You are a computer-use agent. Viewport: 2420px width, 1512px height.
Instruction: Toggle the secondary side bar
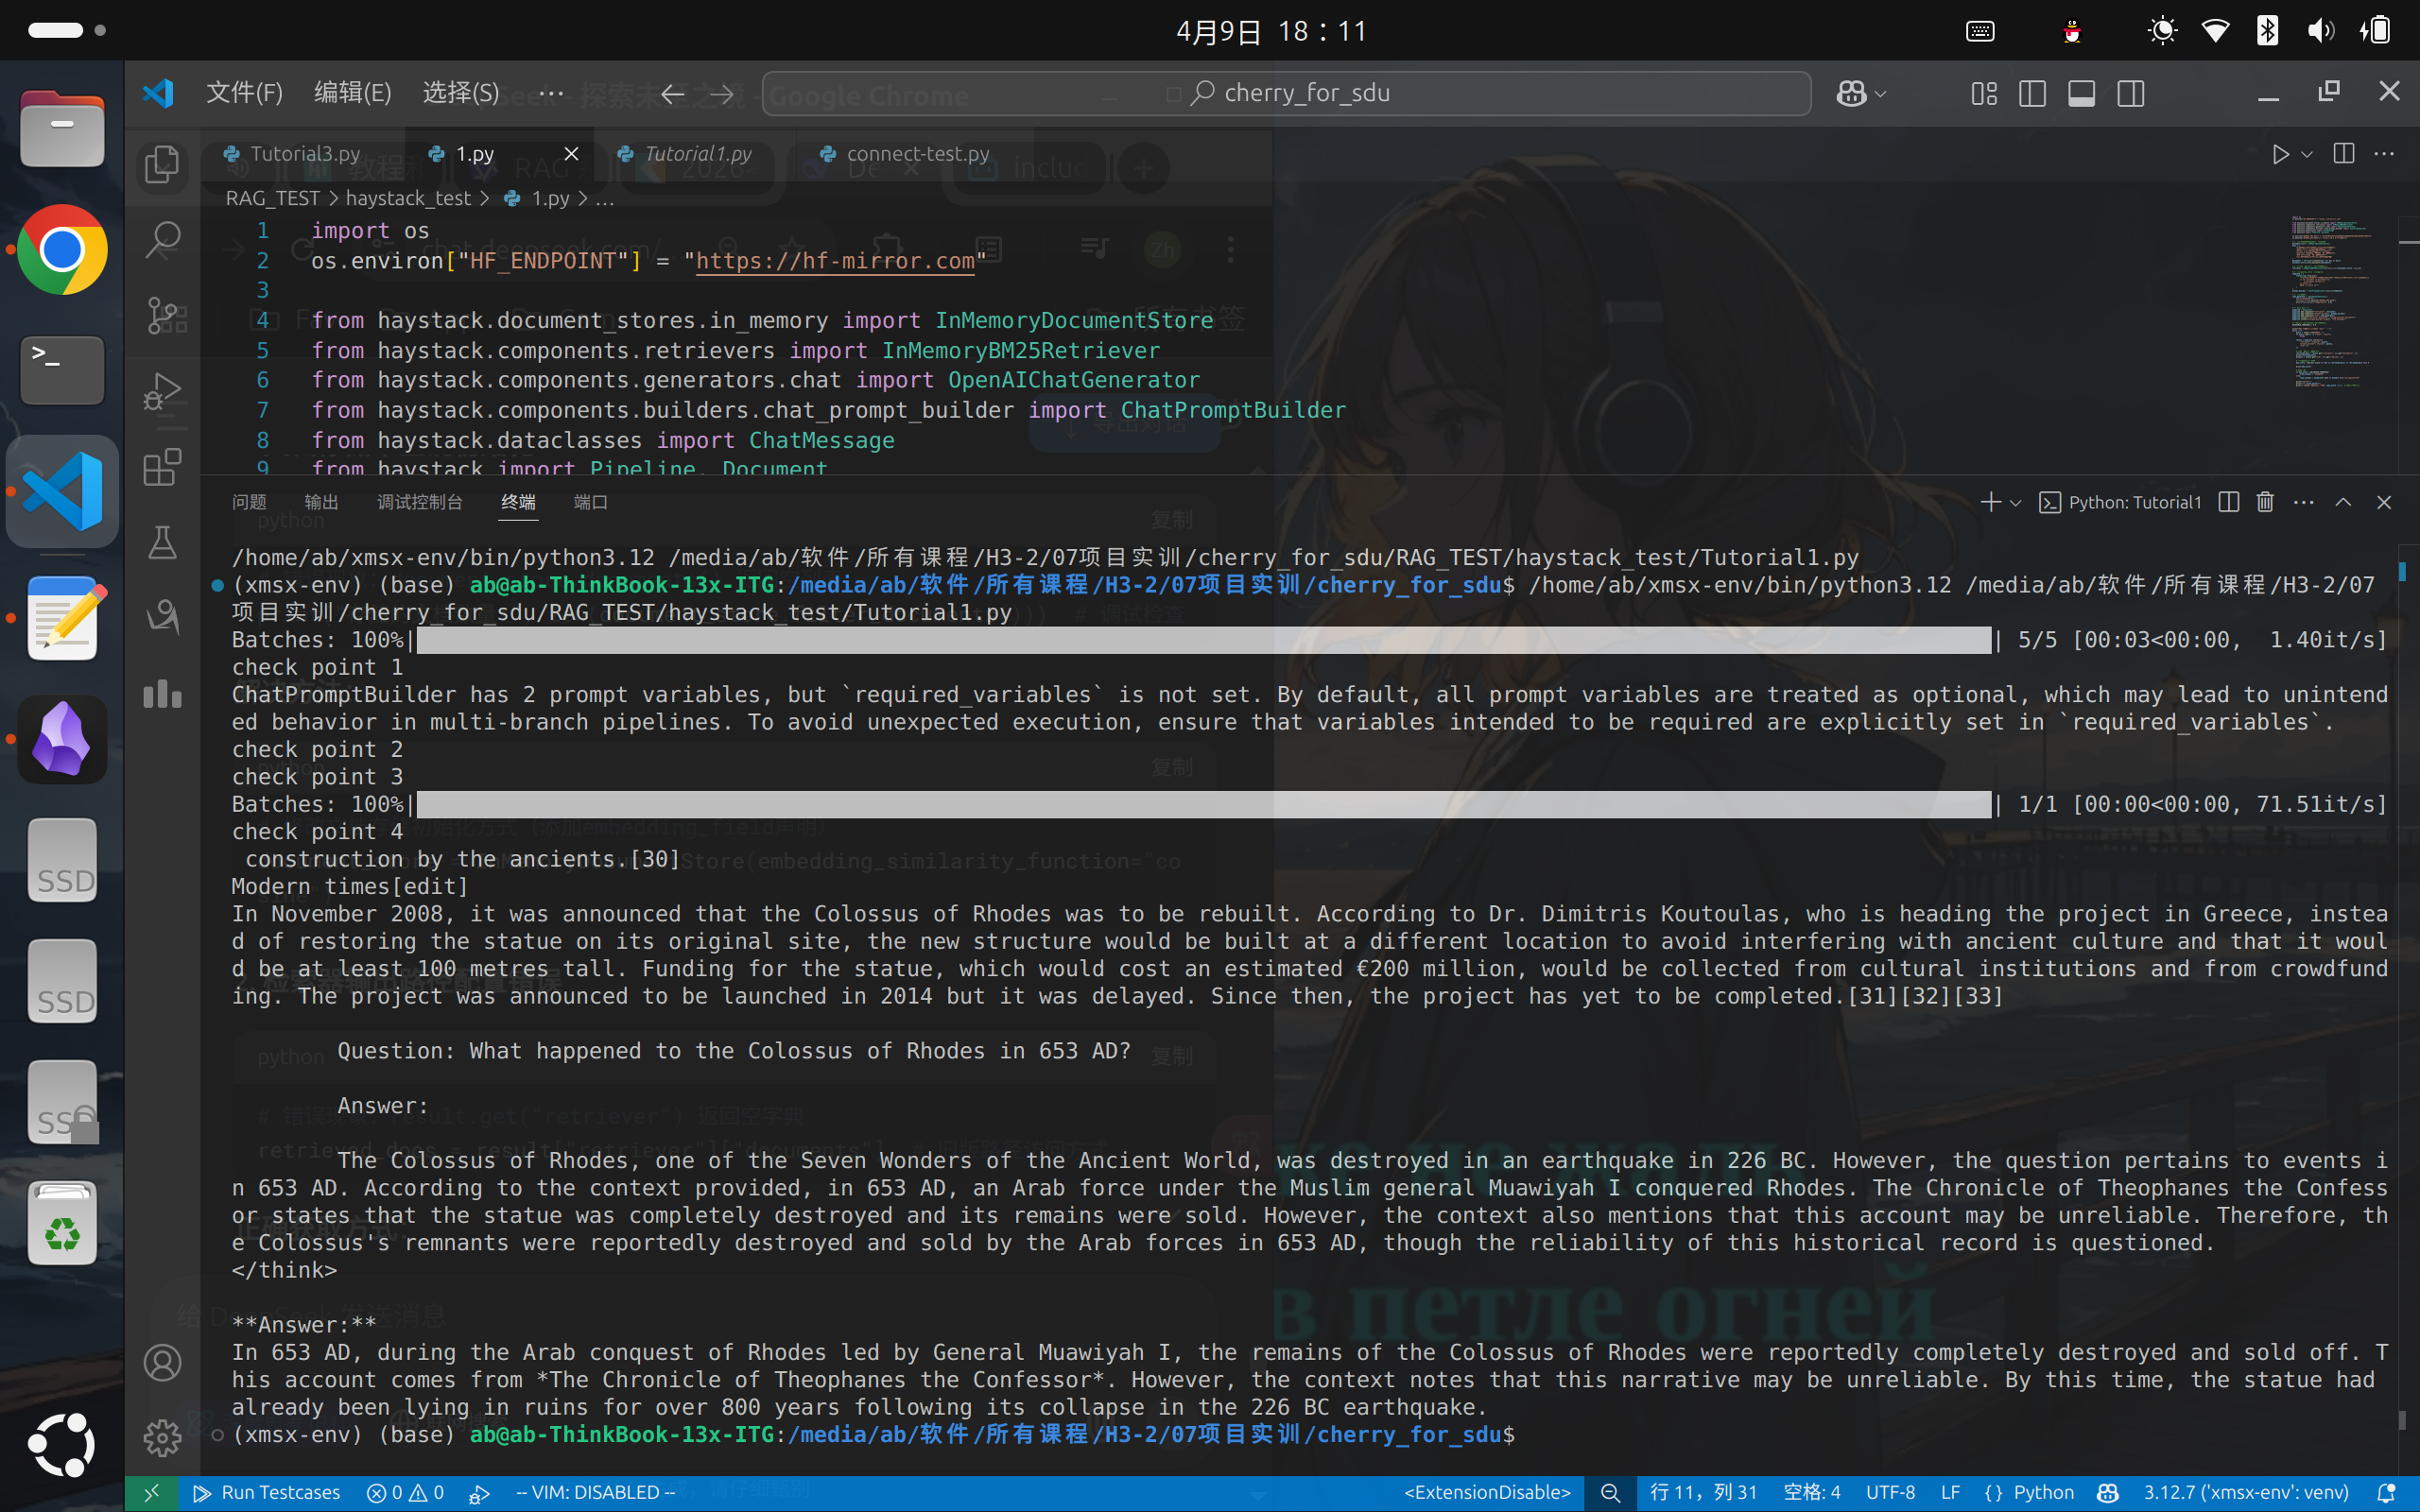pyautogui.click(x=2130, y=94)
